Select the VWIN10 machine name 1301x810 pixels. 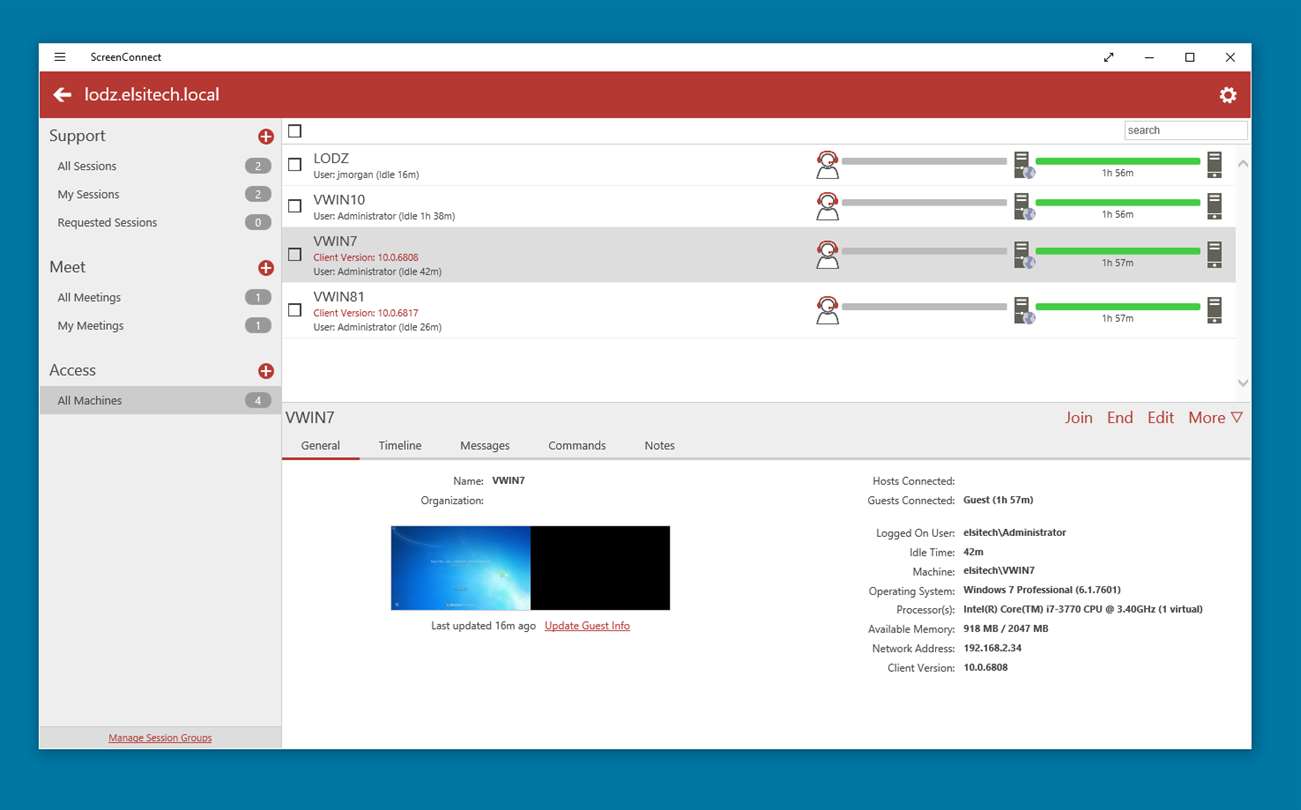tap(339, 200)
